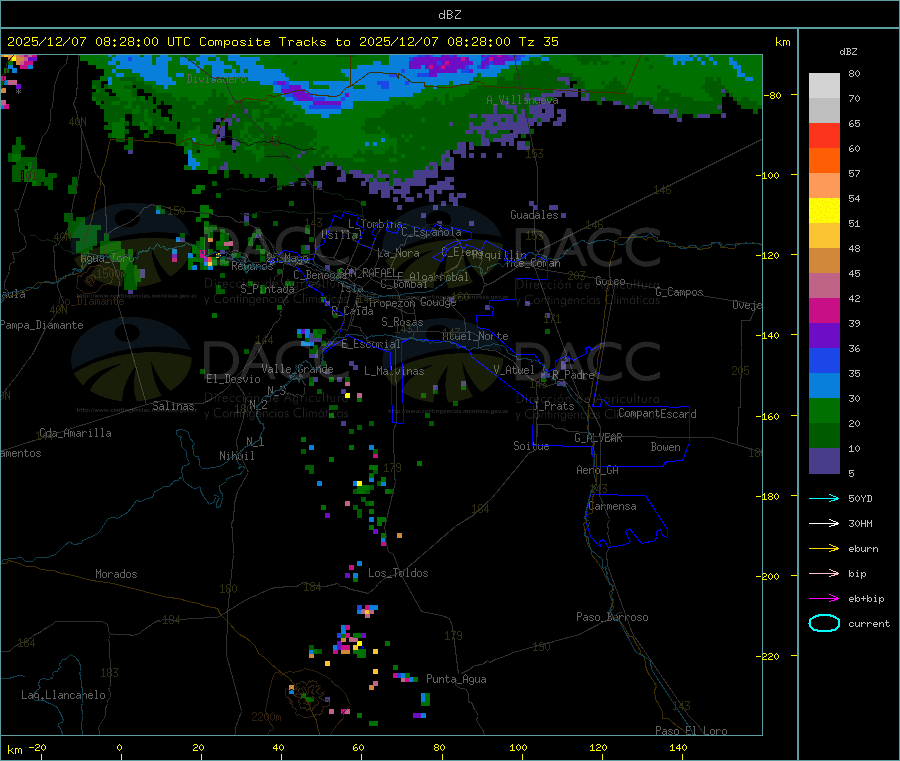The width and height of the screenshot is (900, 761).
Task: Click the '100' tick on bottom axis
Action: [518, 747]
